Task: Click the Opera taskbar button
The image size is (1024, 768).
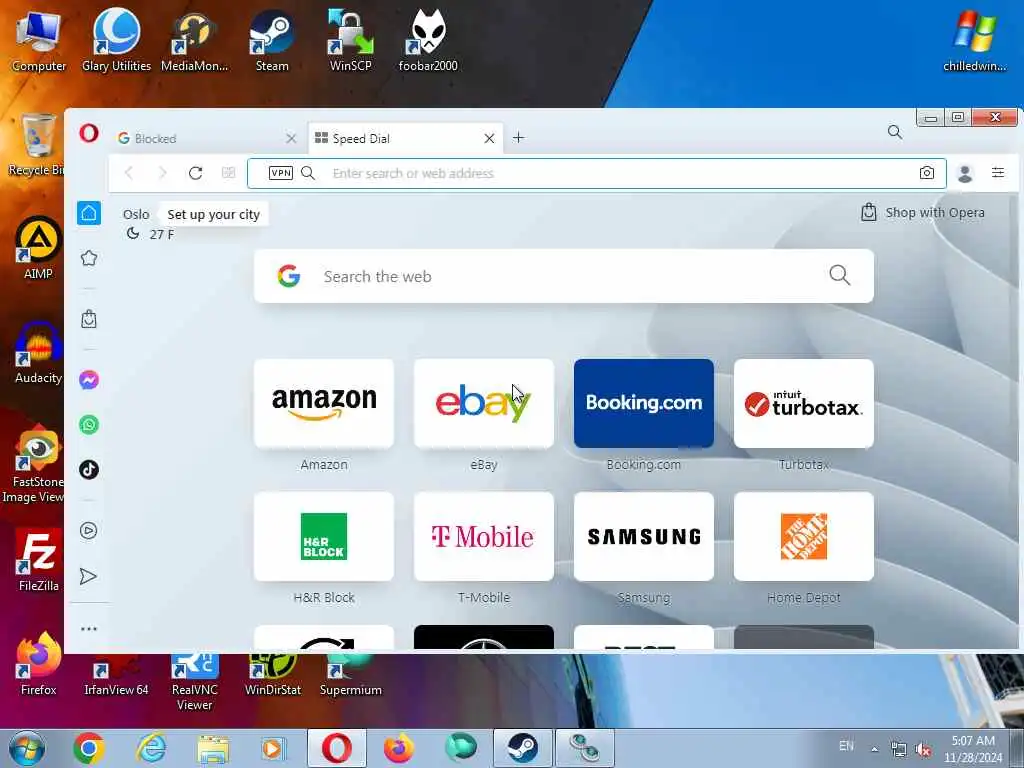Action: [336, 748]
